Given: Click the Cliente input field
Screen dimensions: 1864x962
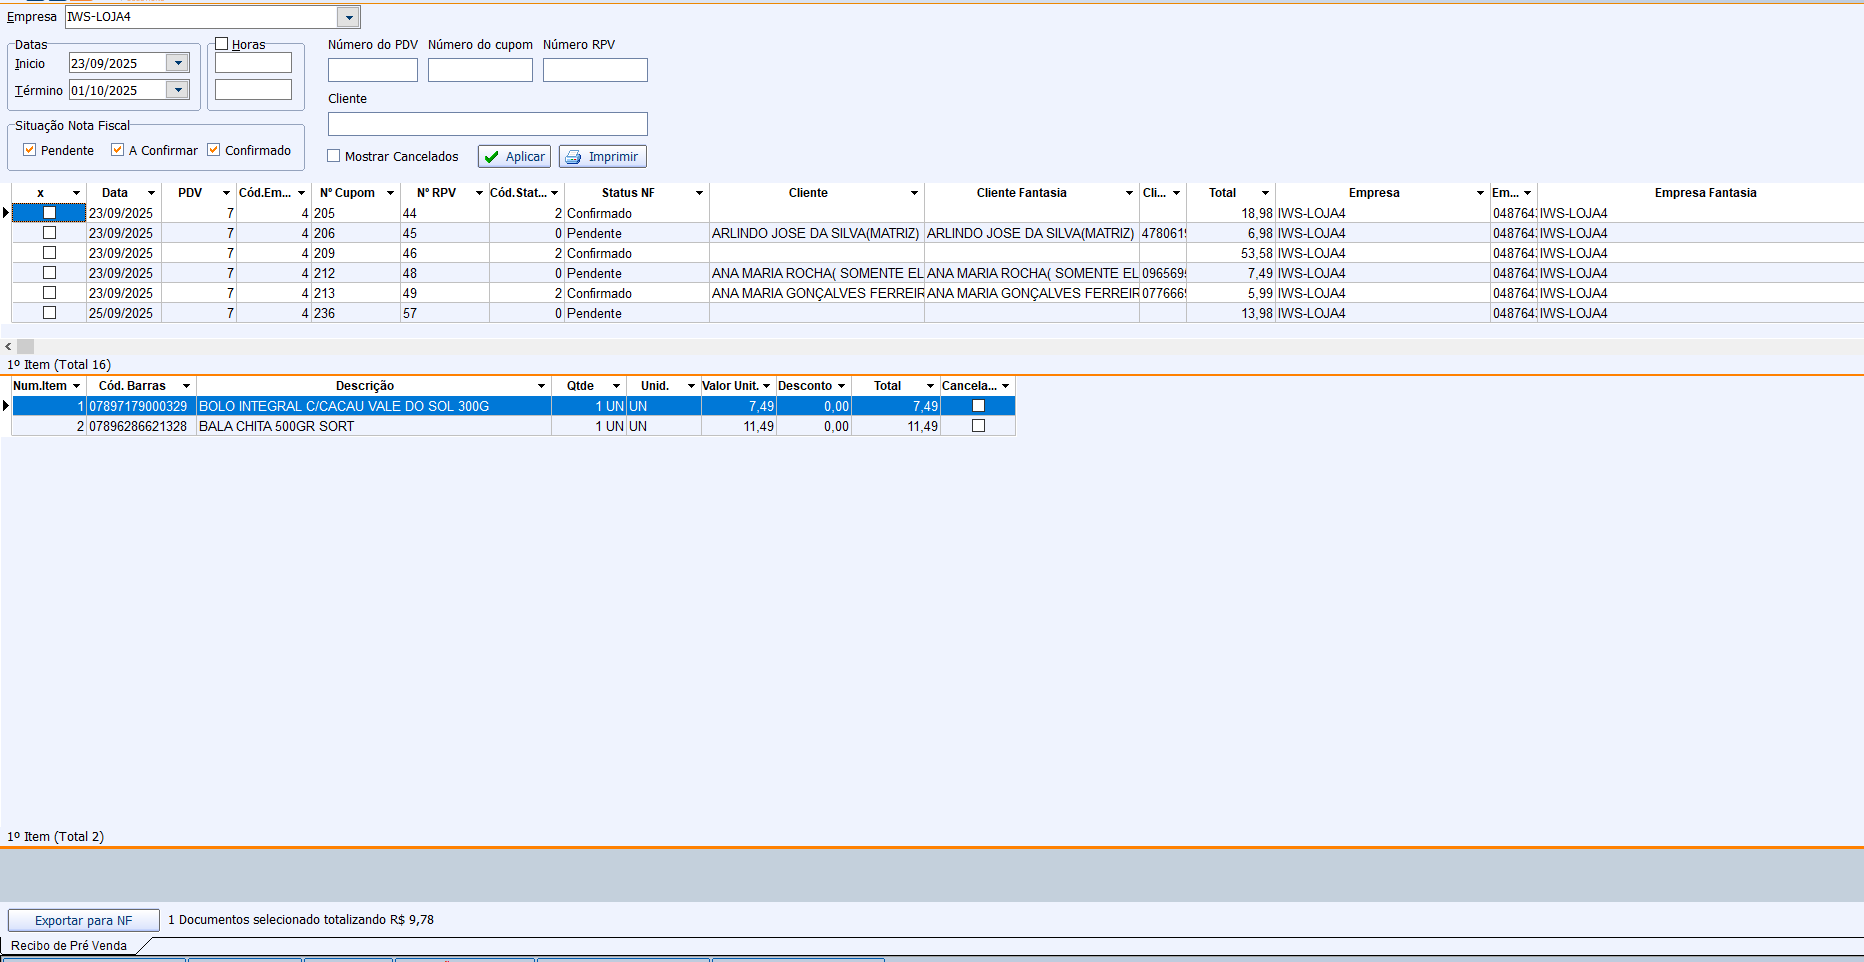Looking at the screenshot, I should click(487, 124).
